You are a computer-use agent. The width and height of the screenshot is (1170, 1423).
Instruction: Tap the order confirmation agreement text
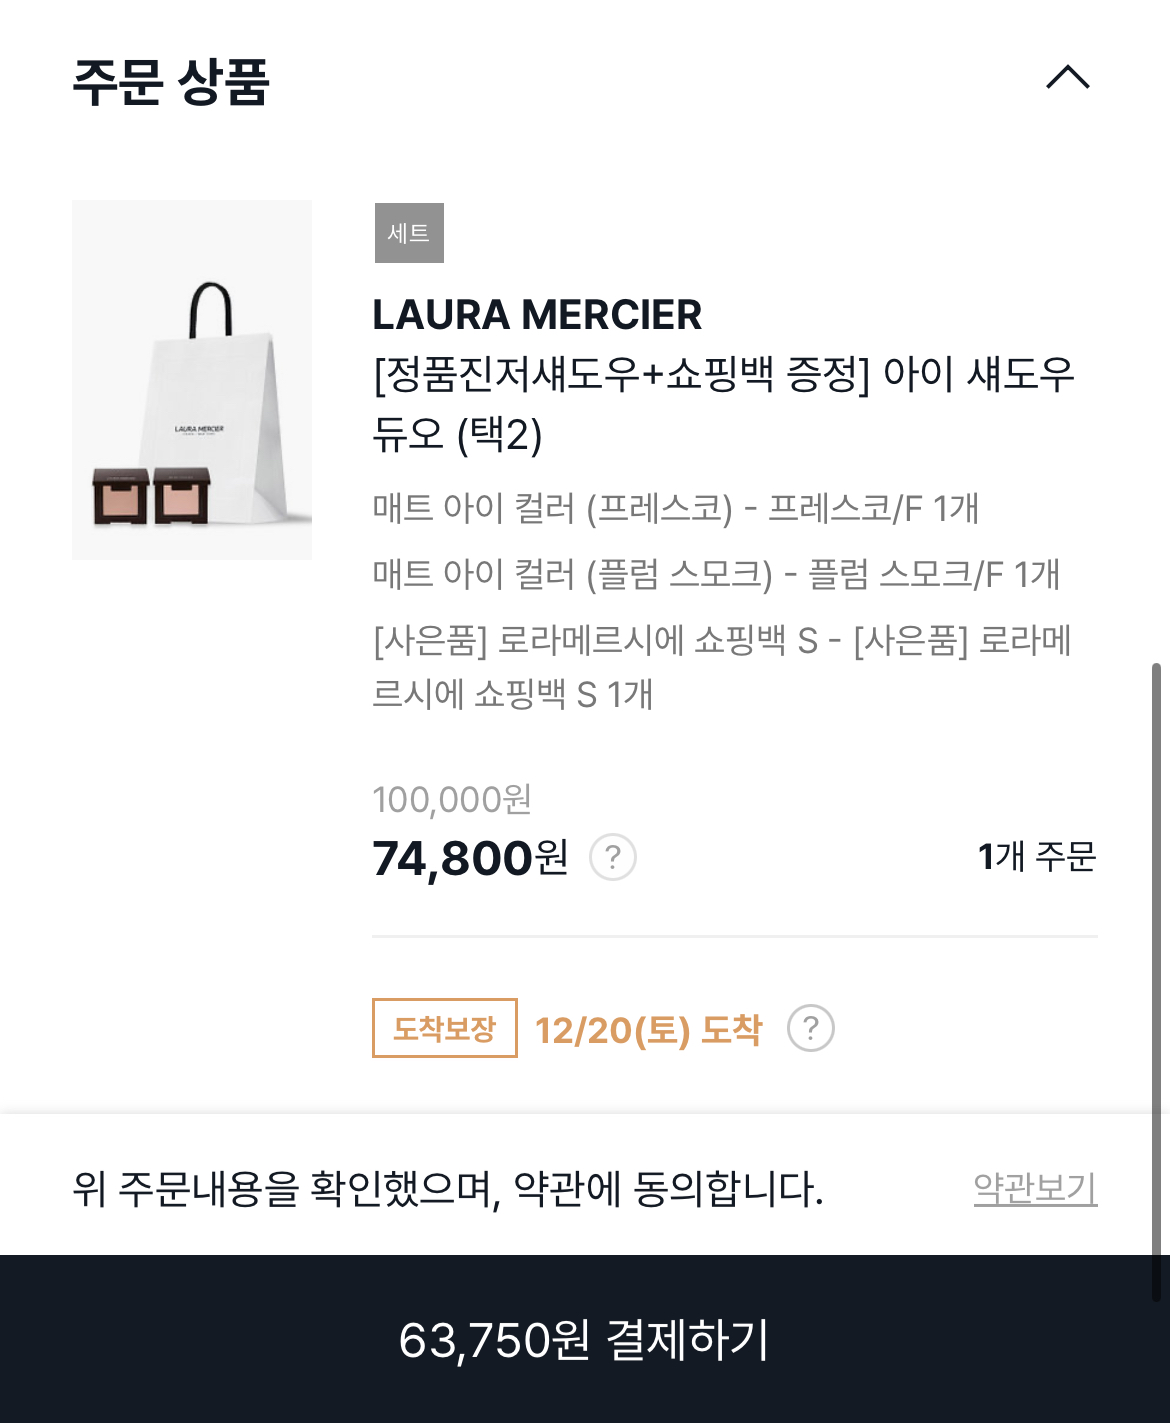[x=448, y=1189]
